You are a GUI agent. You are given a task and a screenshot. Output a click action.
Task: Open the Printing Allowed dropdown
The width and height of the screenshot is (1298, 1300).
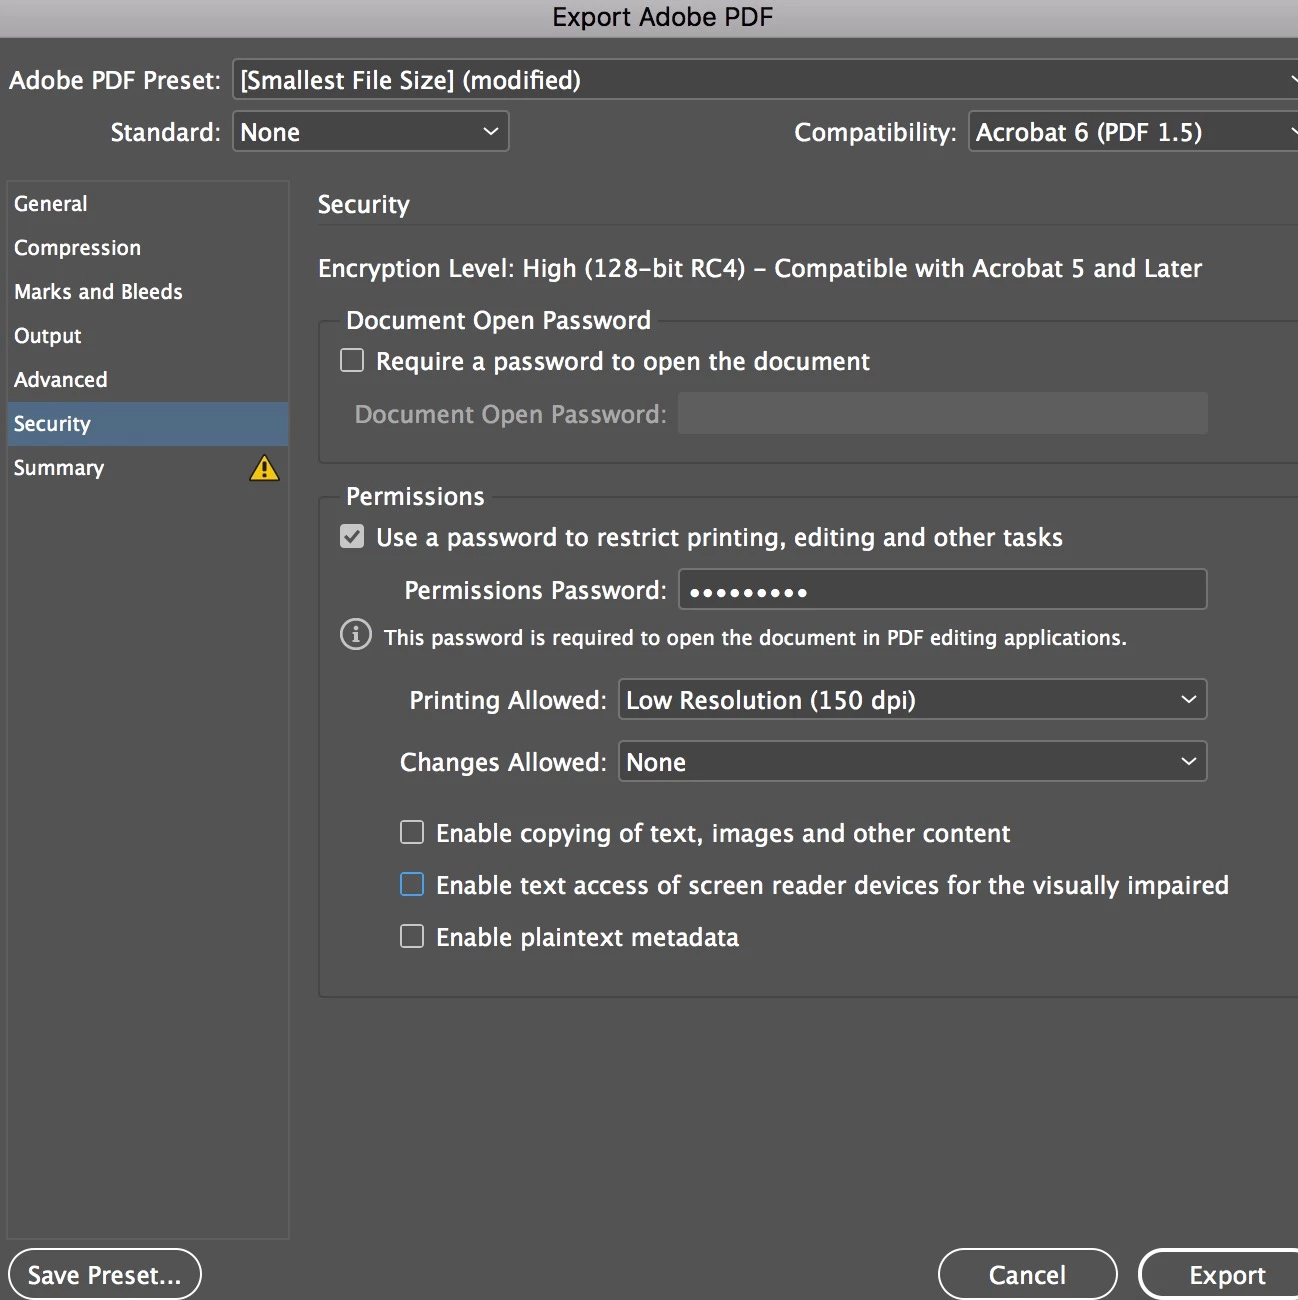(913, 699)
